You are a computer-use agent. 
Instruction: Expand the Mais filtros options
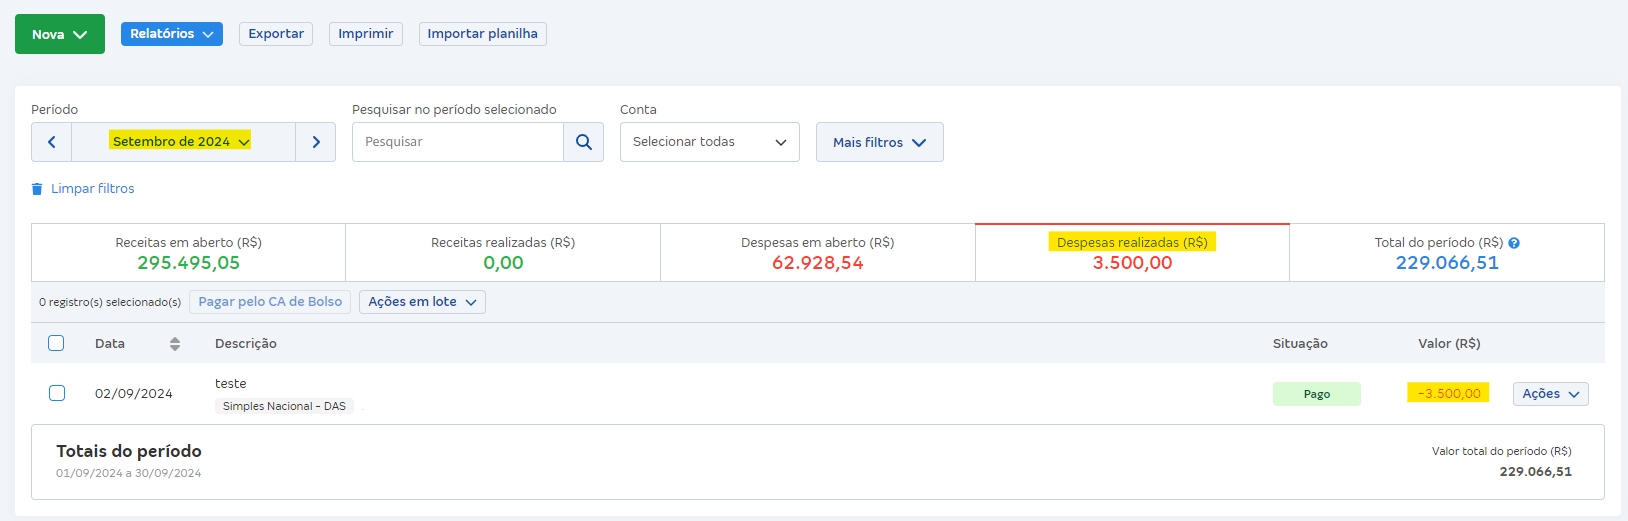pyautogui.click(x=879, y=142)
